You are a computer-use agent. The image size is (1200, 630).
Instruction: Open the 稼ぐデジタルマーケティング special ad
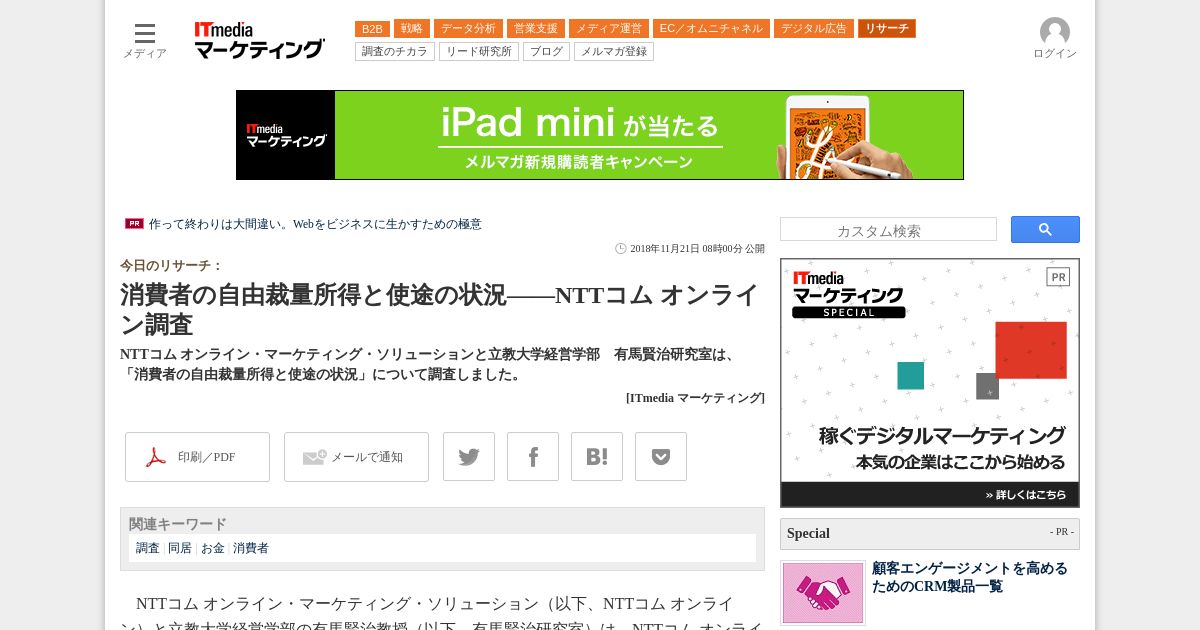pyautogui.click(x=930, y=383)
